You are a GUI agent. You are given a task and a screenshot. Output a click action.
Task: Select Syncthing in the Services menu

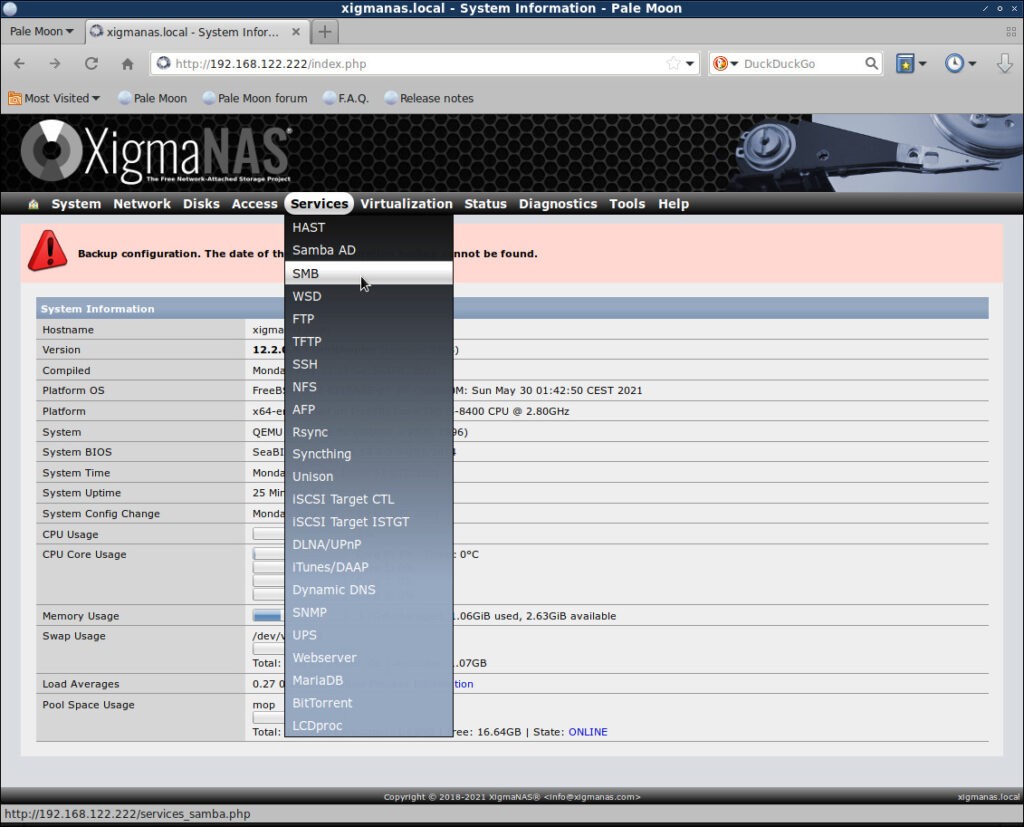point(369,454)
